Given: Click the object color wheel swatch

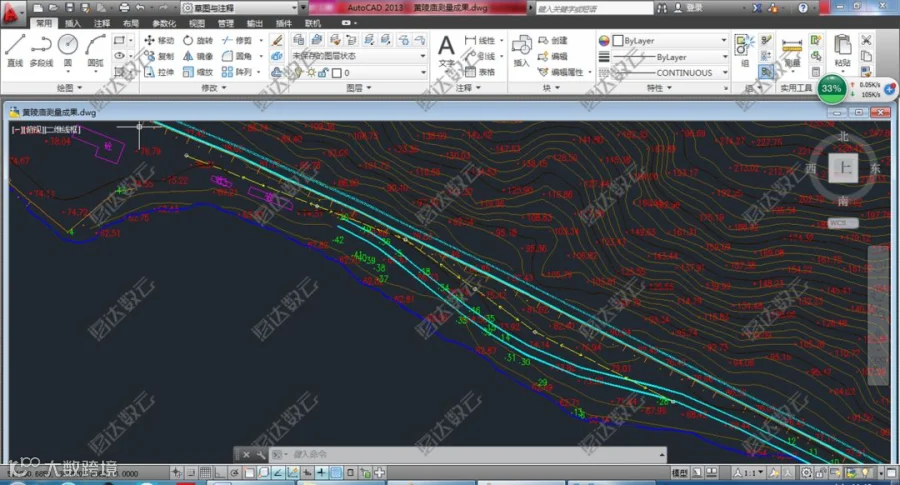Looking at the screenshot, I should tap(604, 41).
